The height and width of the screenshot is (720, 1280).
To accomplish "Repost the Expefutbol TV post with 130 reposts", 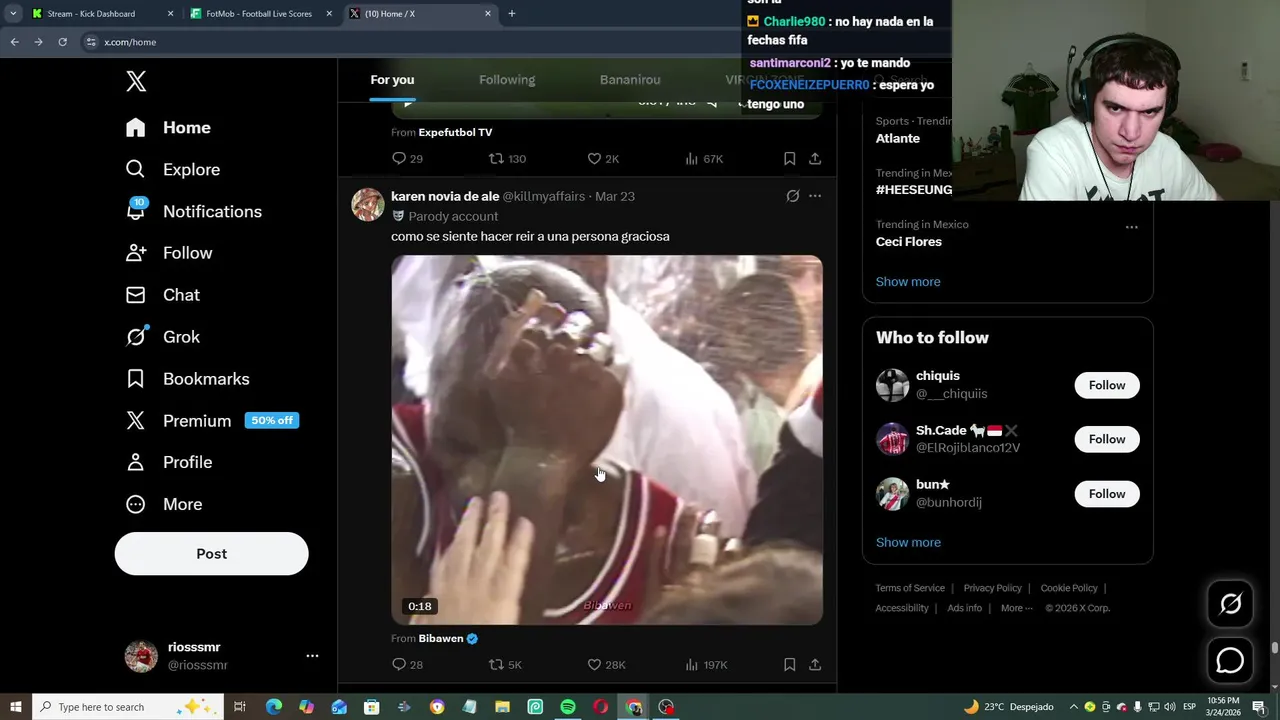I will pyautogui.click(x=507, y=159).
